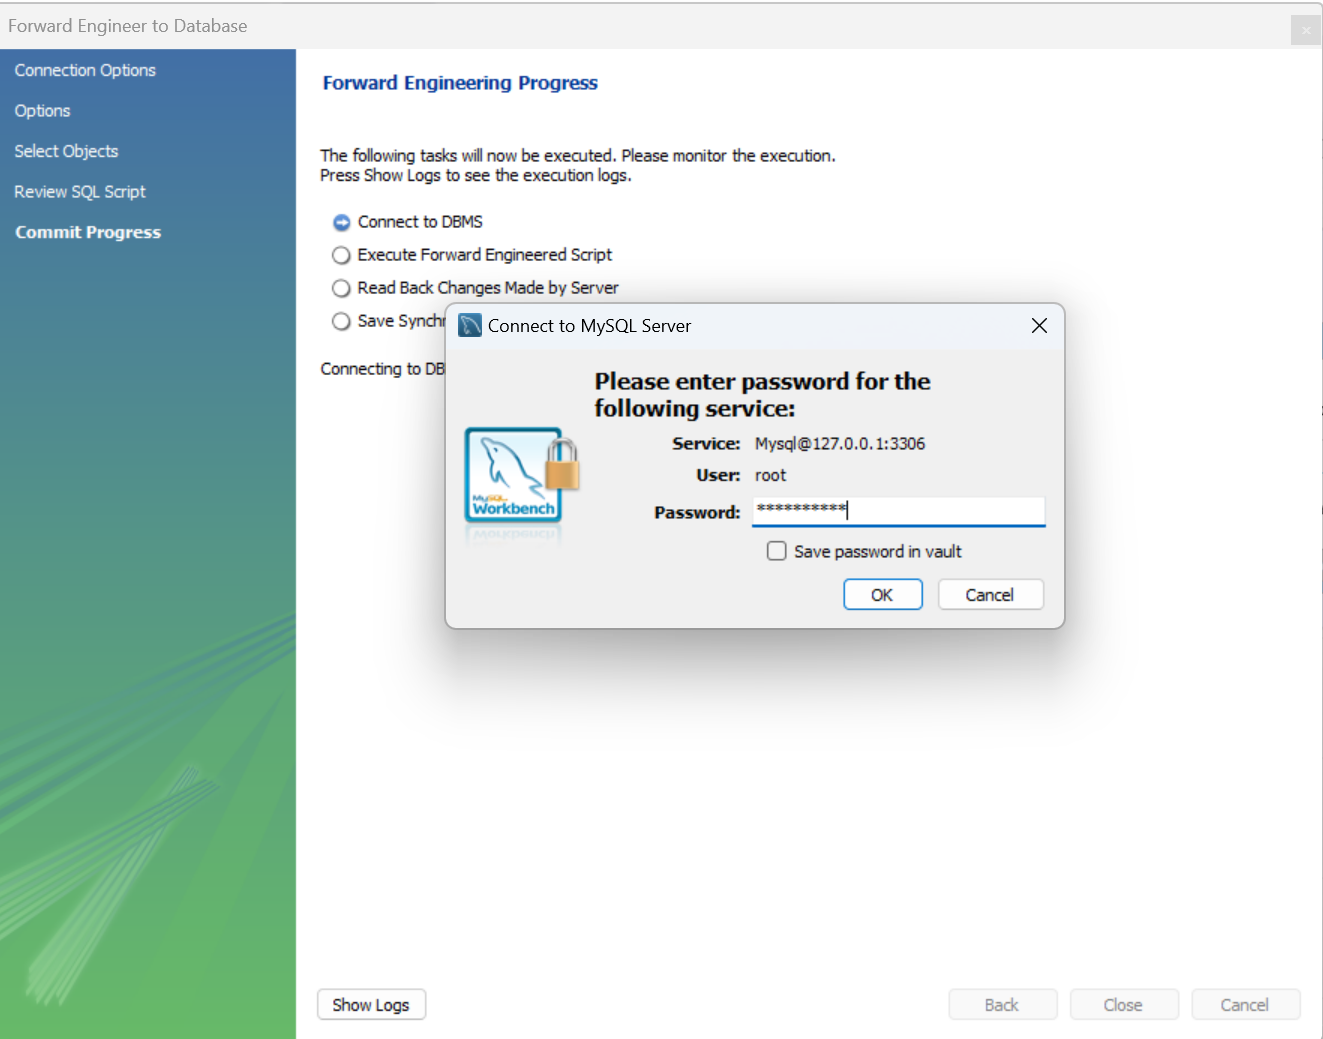This screenshot has width=1323, height=1039.
Task: Click the Show Logs button
Action: click(x=371, y=1005)
